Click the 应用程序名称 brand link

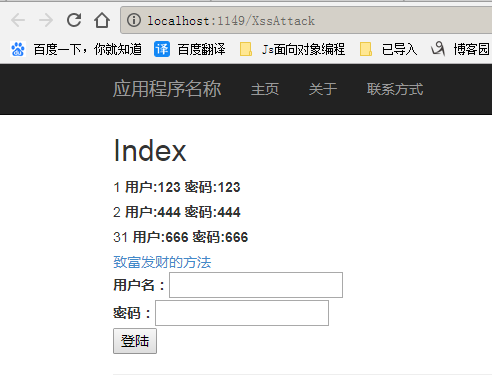click(x=167, y=89)
